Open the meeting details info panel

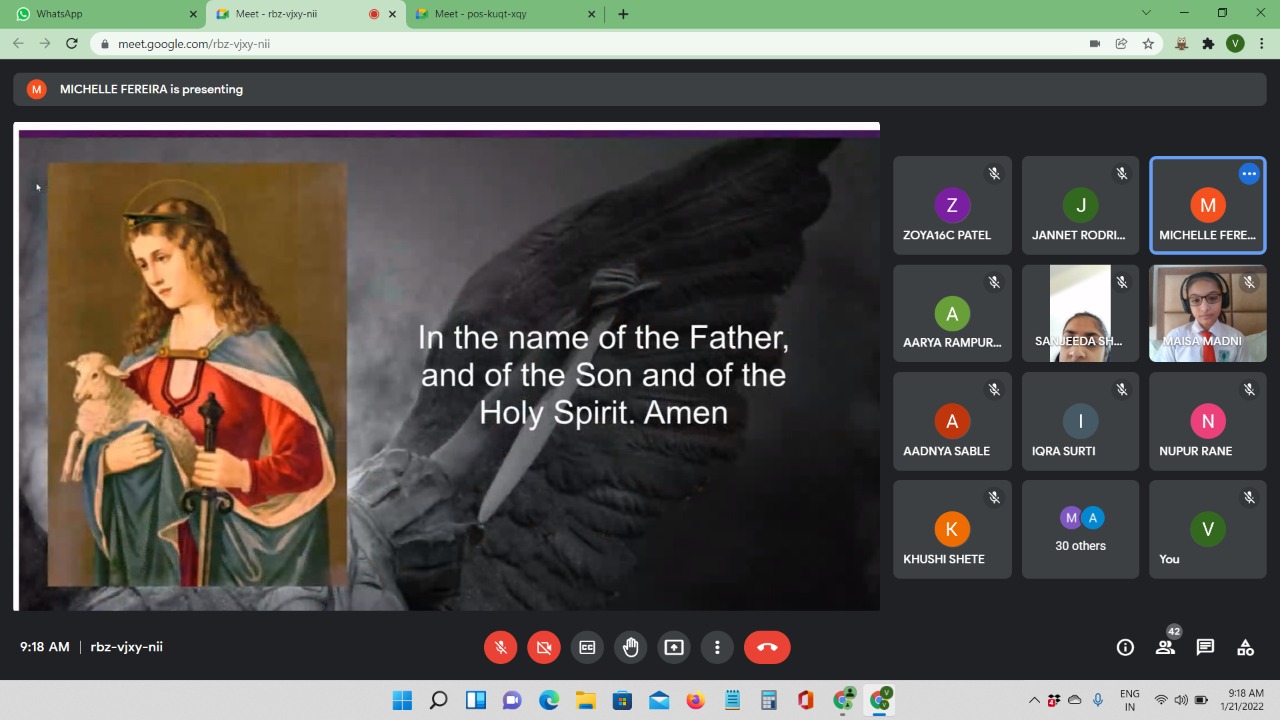(x=1125, y=647)
